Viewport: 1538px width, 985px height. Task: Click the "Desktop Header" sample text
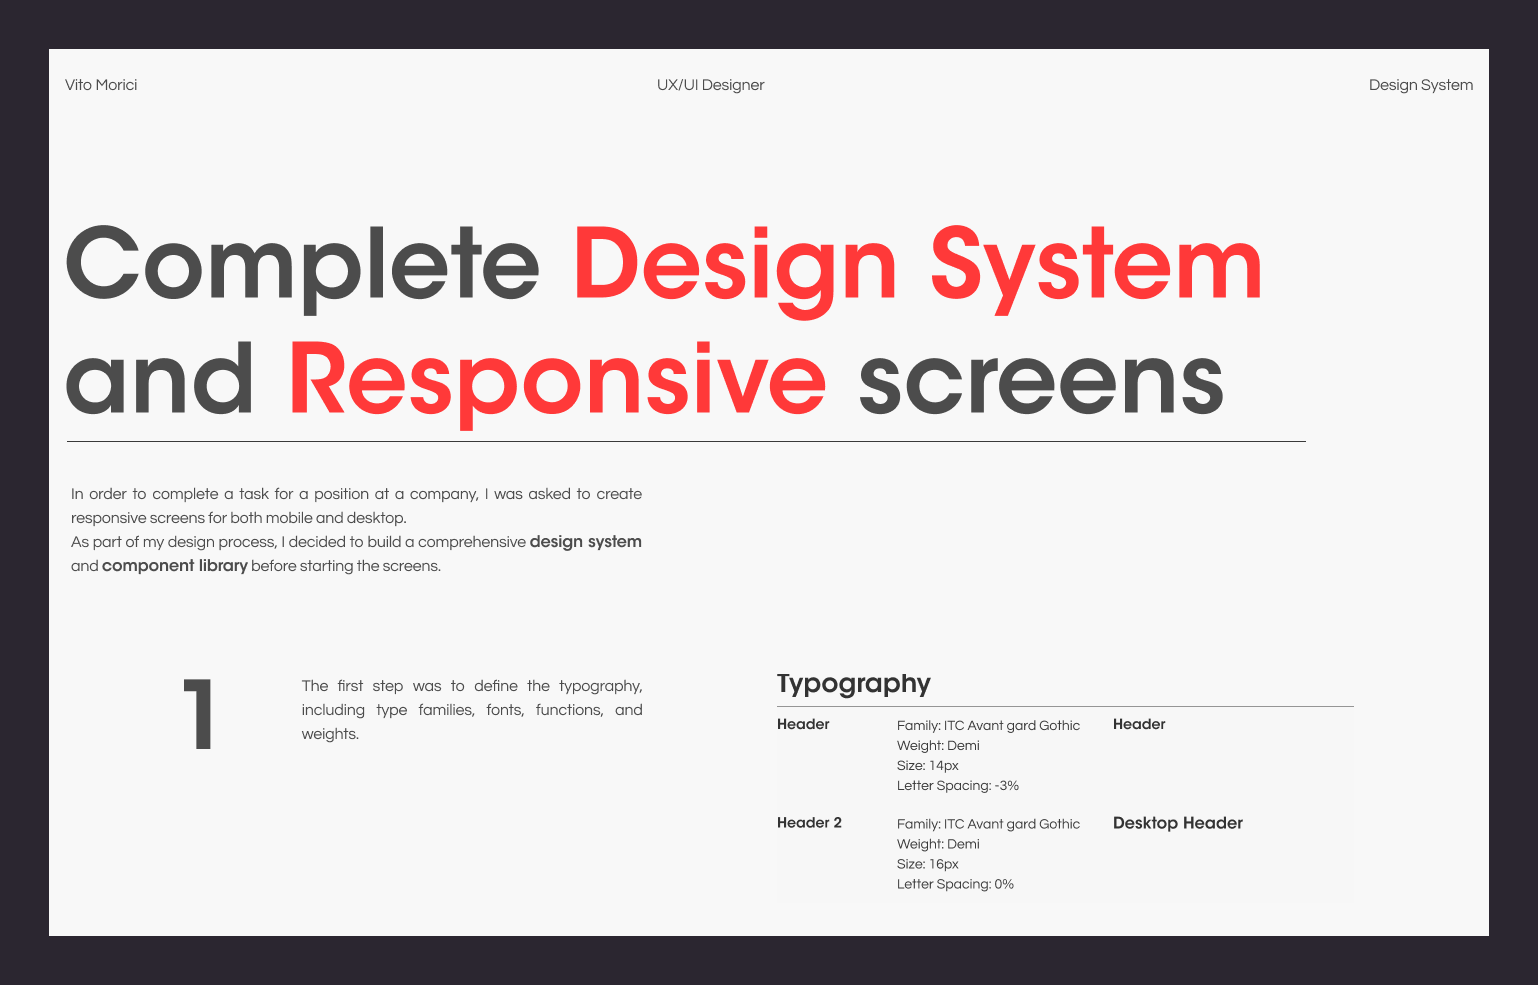click(1178, 823)
